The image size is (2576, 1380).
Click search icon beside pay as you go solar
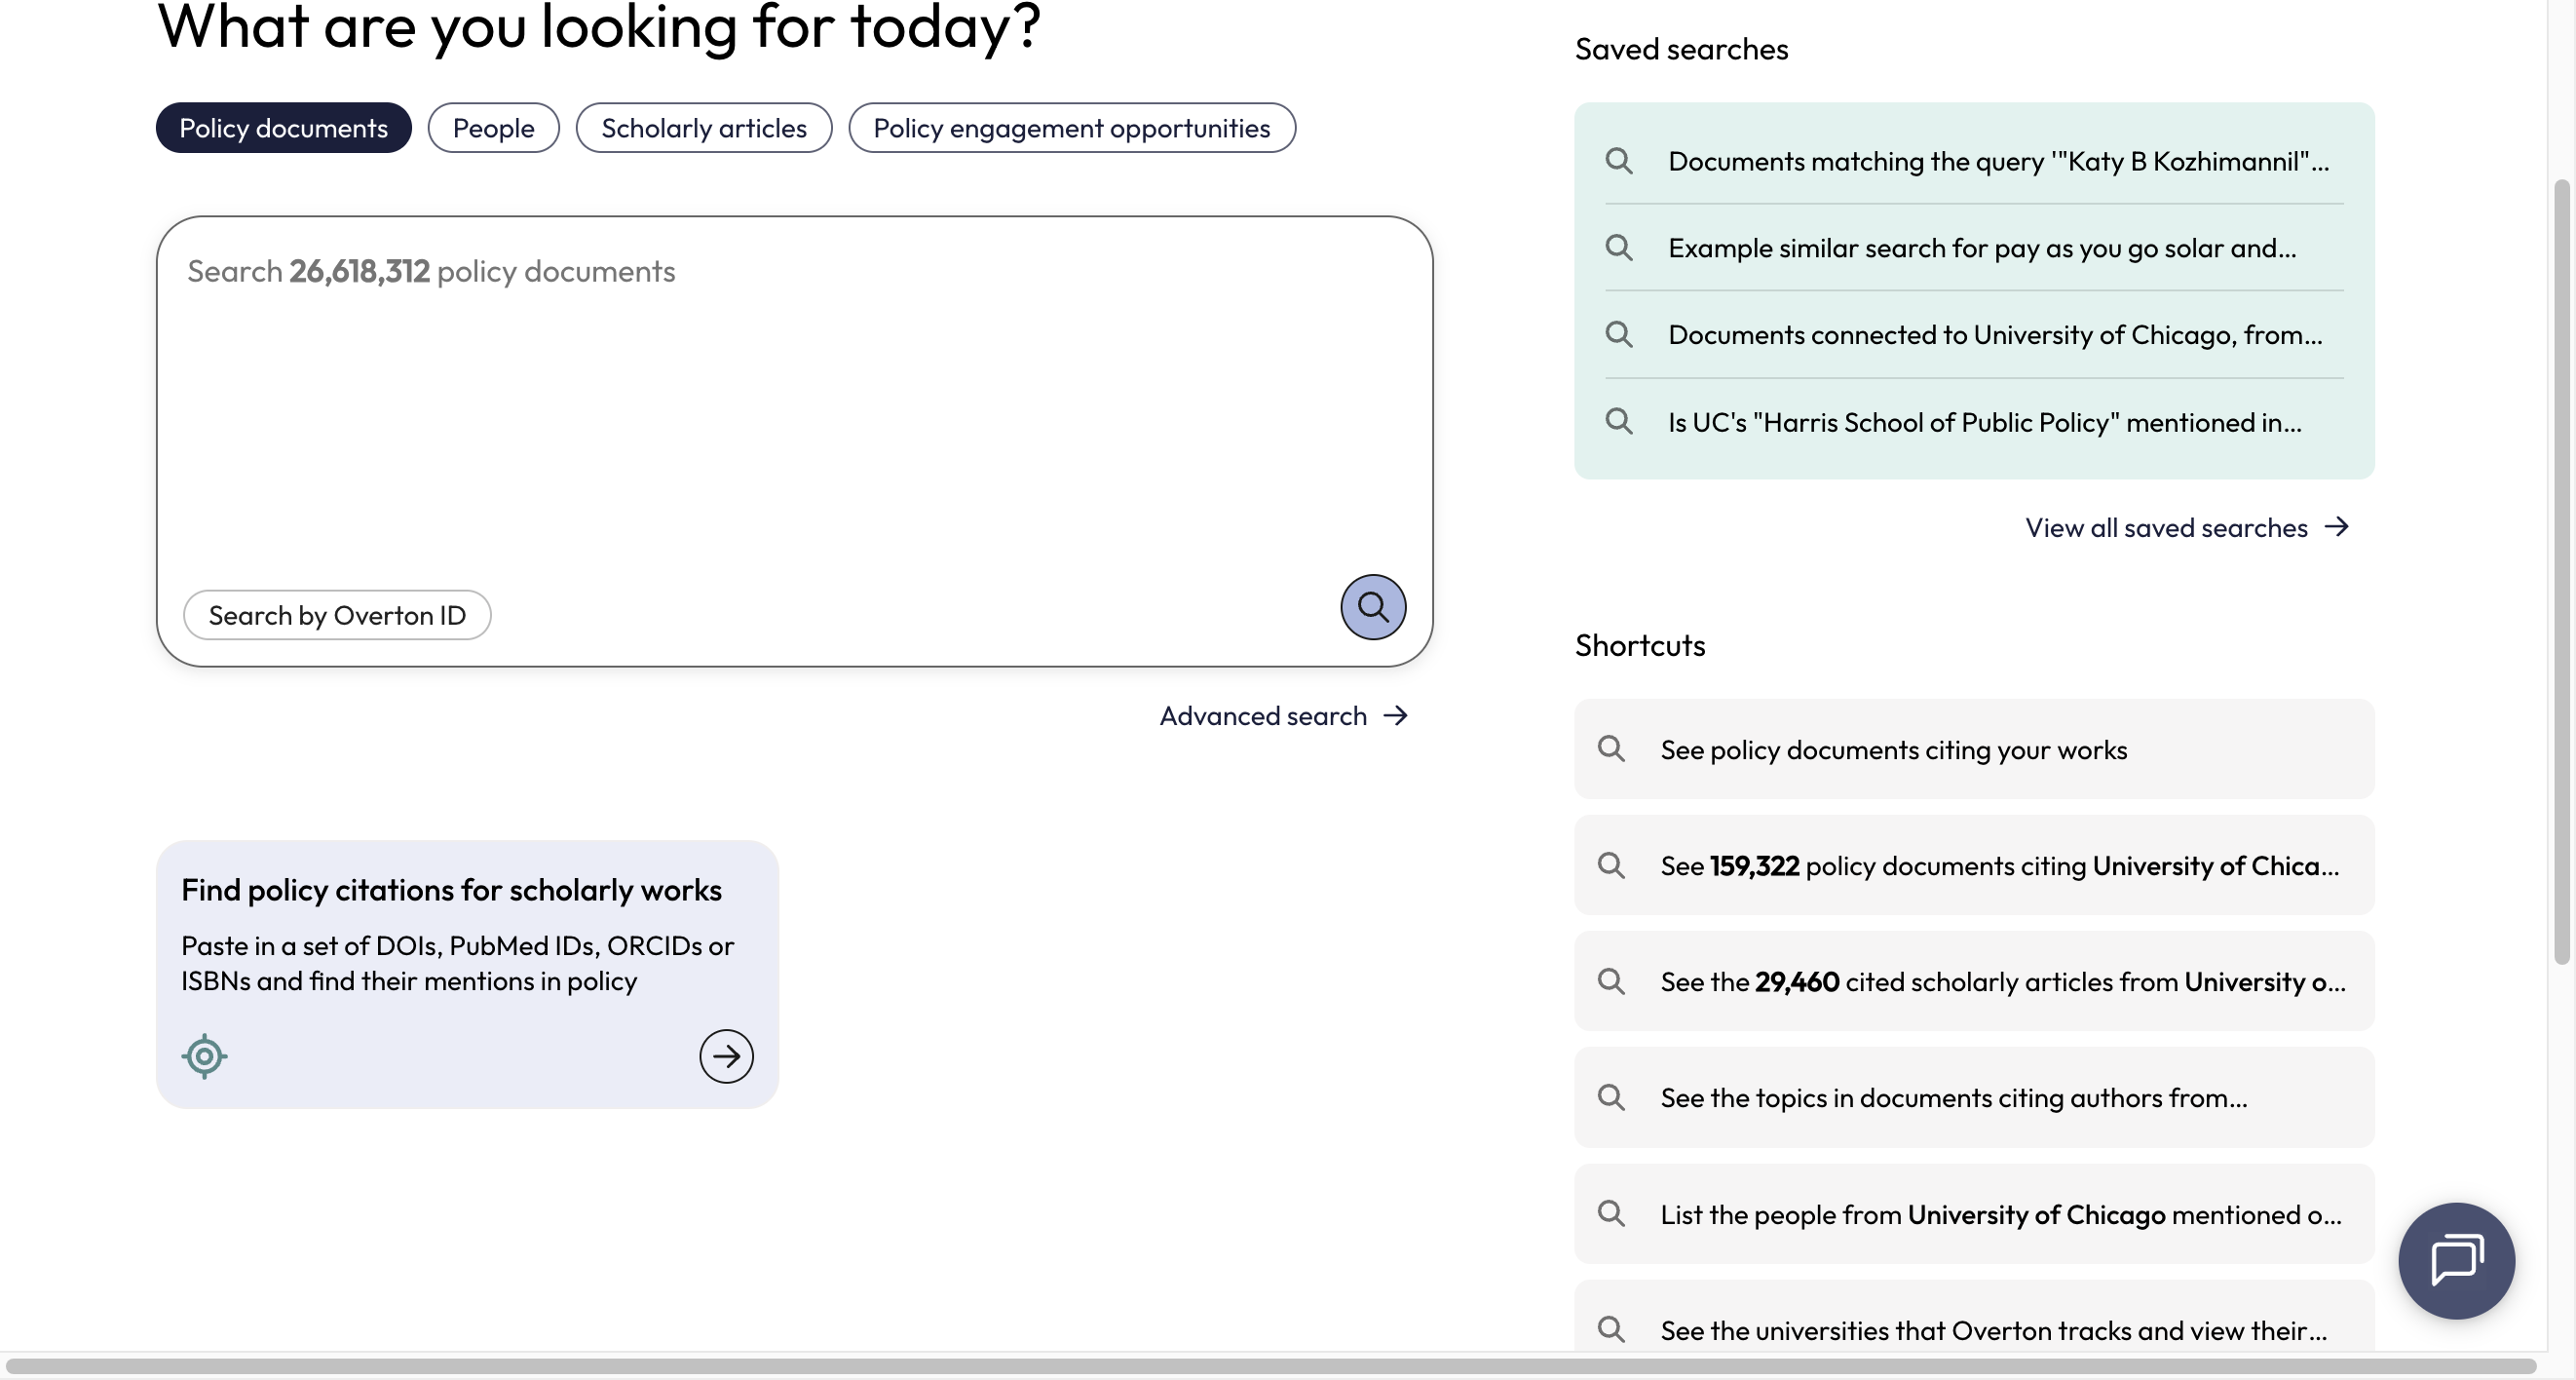coord(1619,247)
